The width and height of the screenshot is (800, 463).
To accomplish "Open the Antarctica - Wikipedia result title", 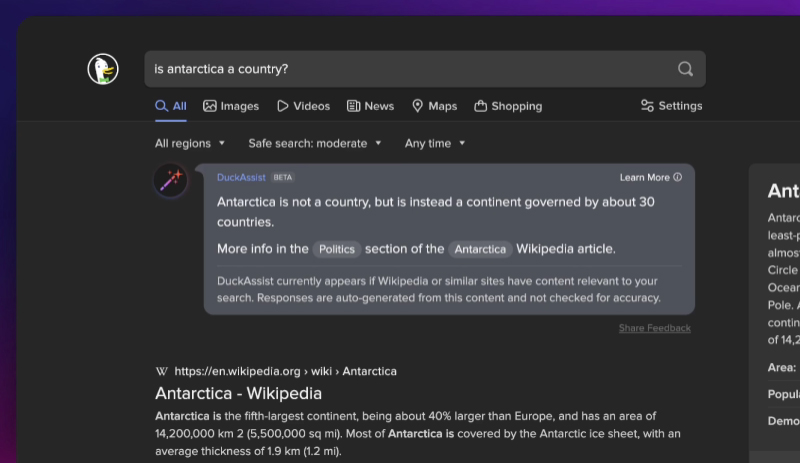I will [238, 393].
